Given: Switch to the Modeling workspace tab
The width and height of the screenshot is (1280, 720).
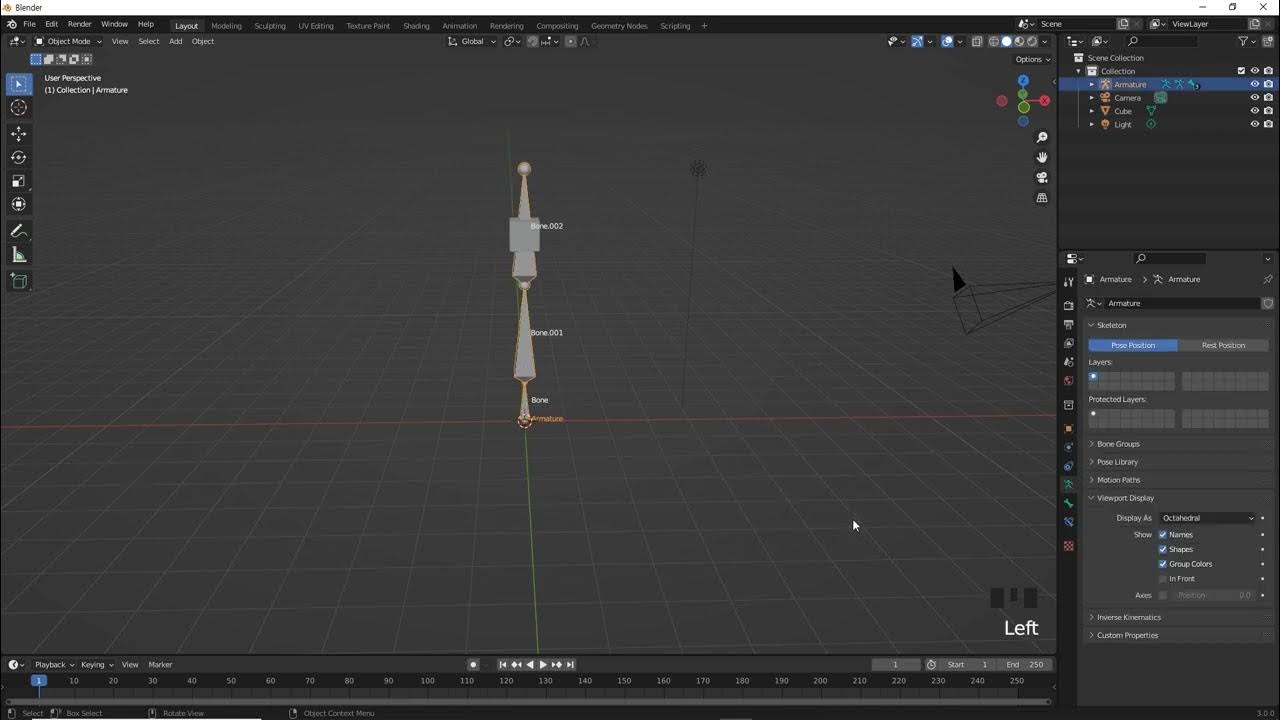Looking at the screenshot, I should [x=226, y=25].
